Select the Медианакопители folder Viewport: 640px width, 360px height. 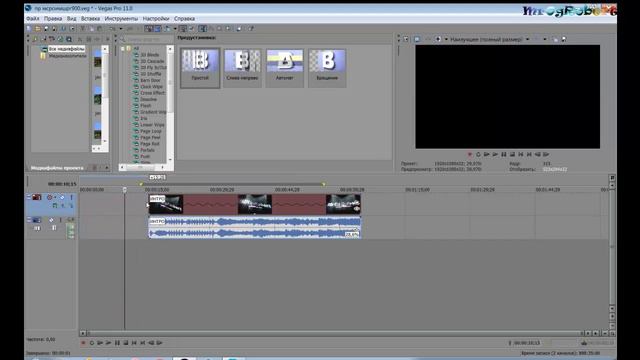(x=67, y=56)
